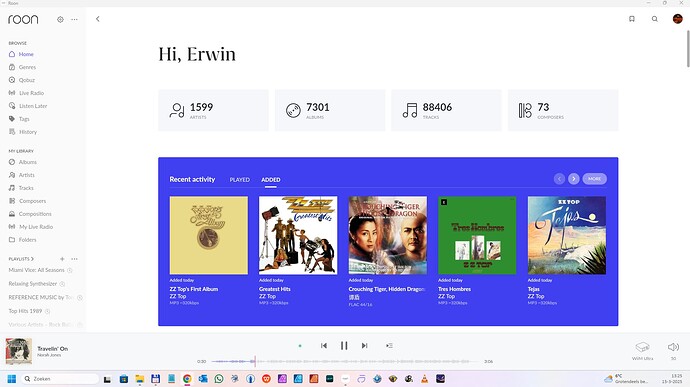Open the user profile avatar

(678, 19)
